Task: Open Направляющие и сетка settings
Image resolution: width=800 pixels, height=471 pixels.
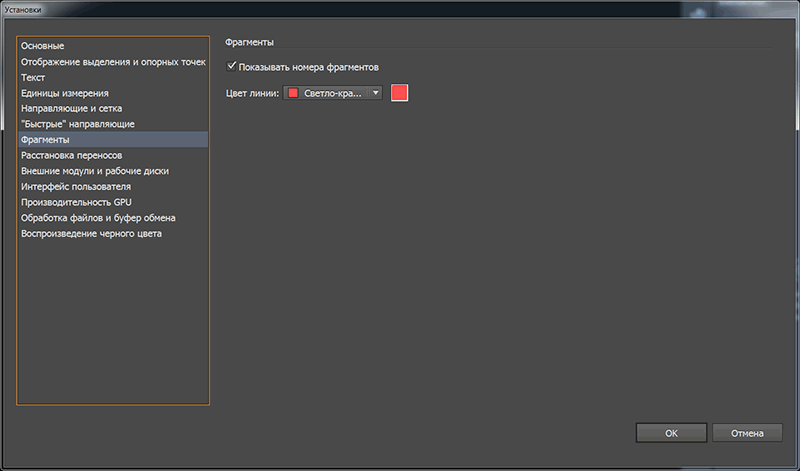Action: [x=71, y=108]
